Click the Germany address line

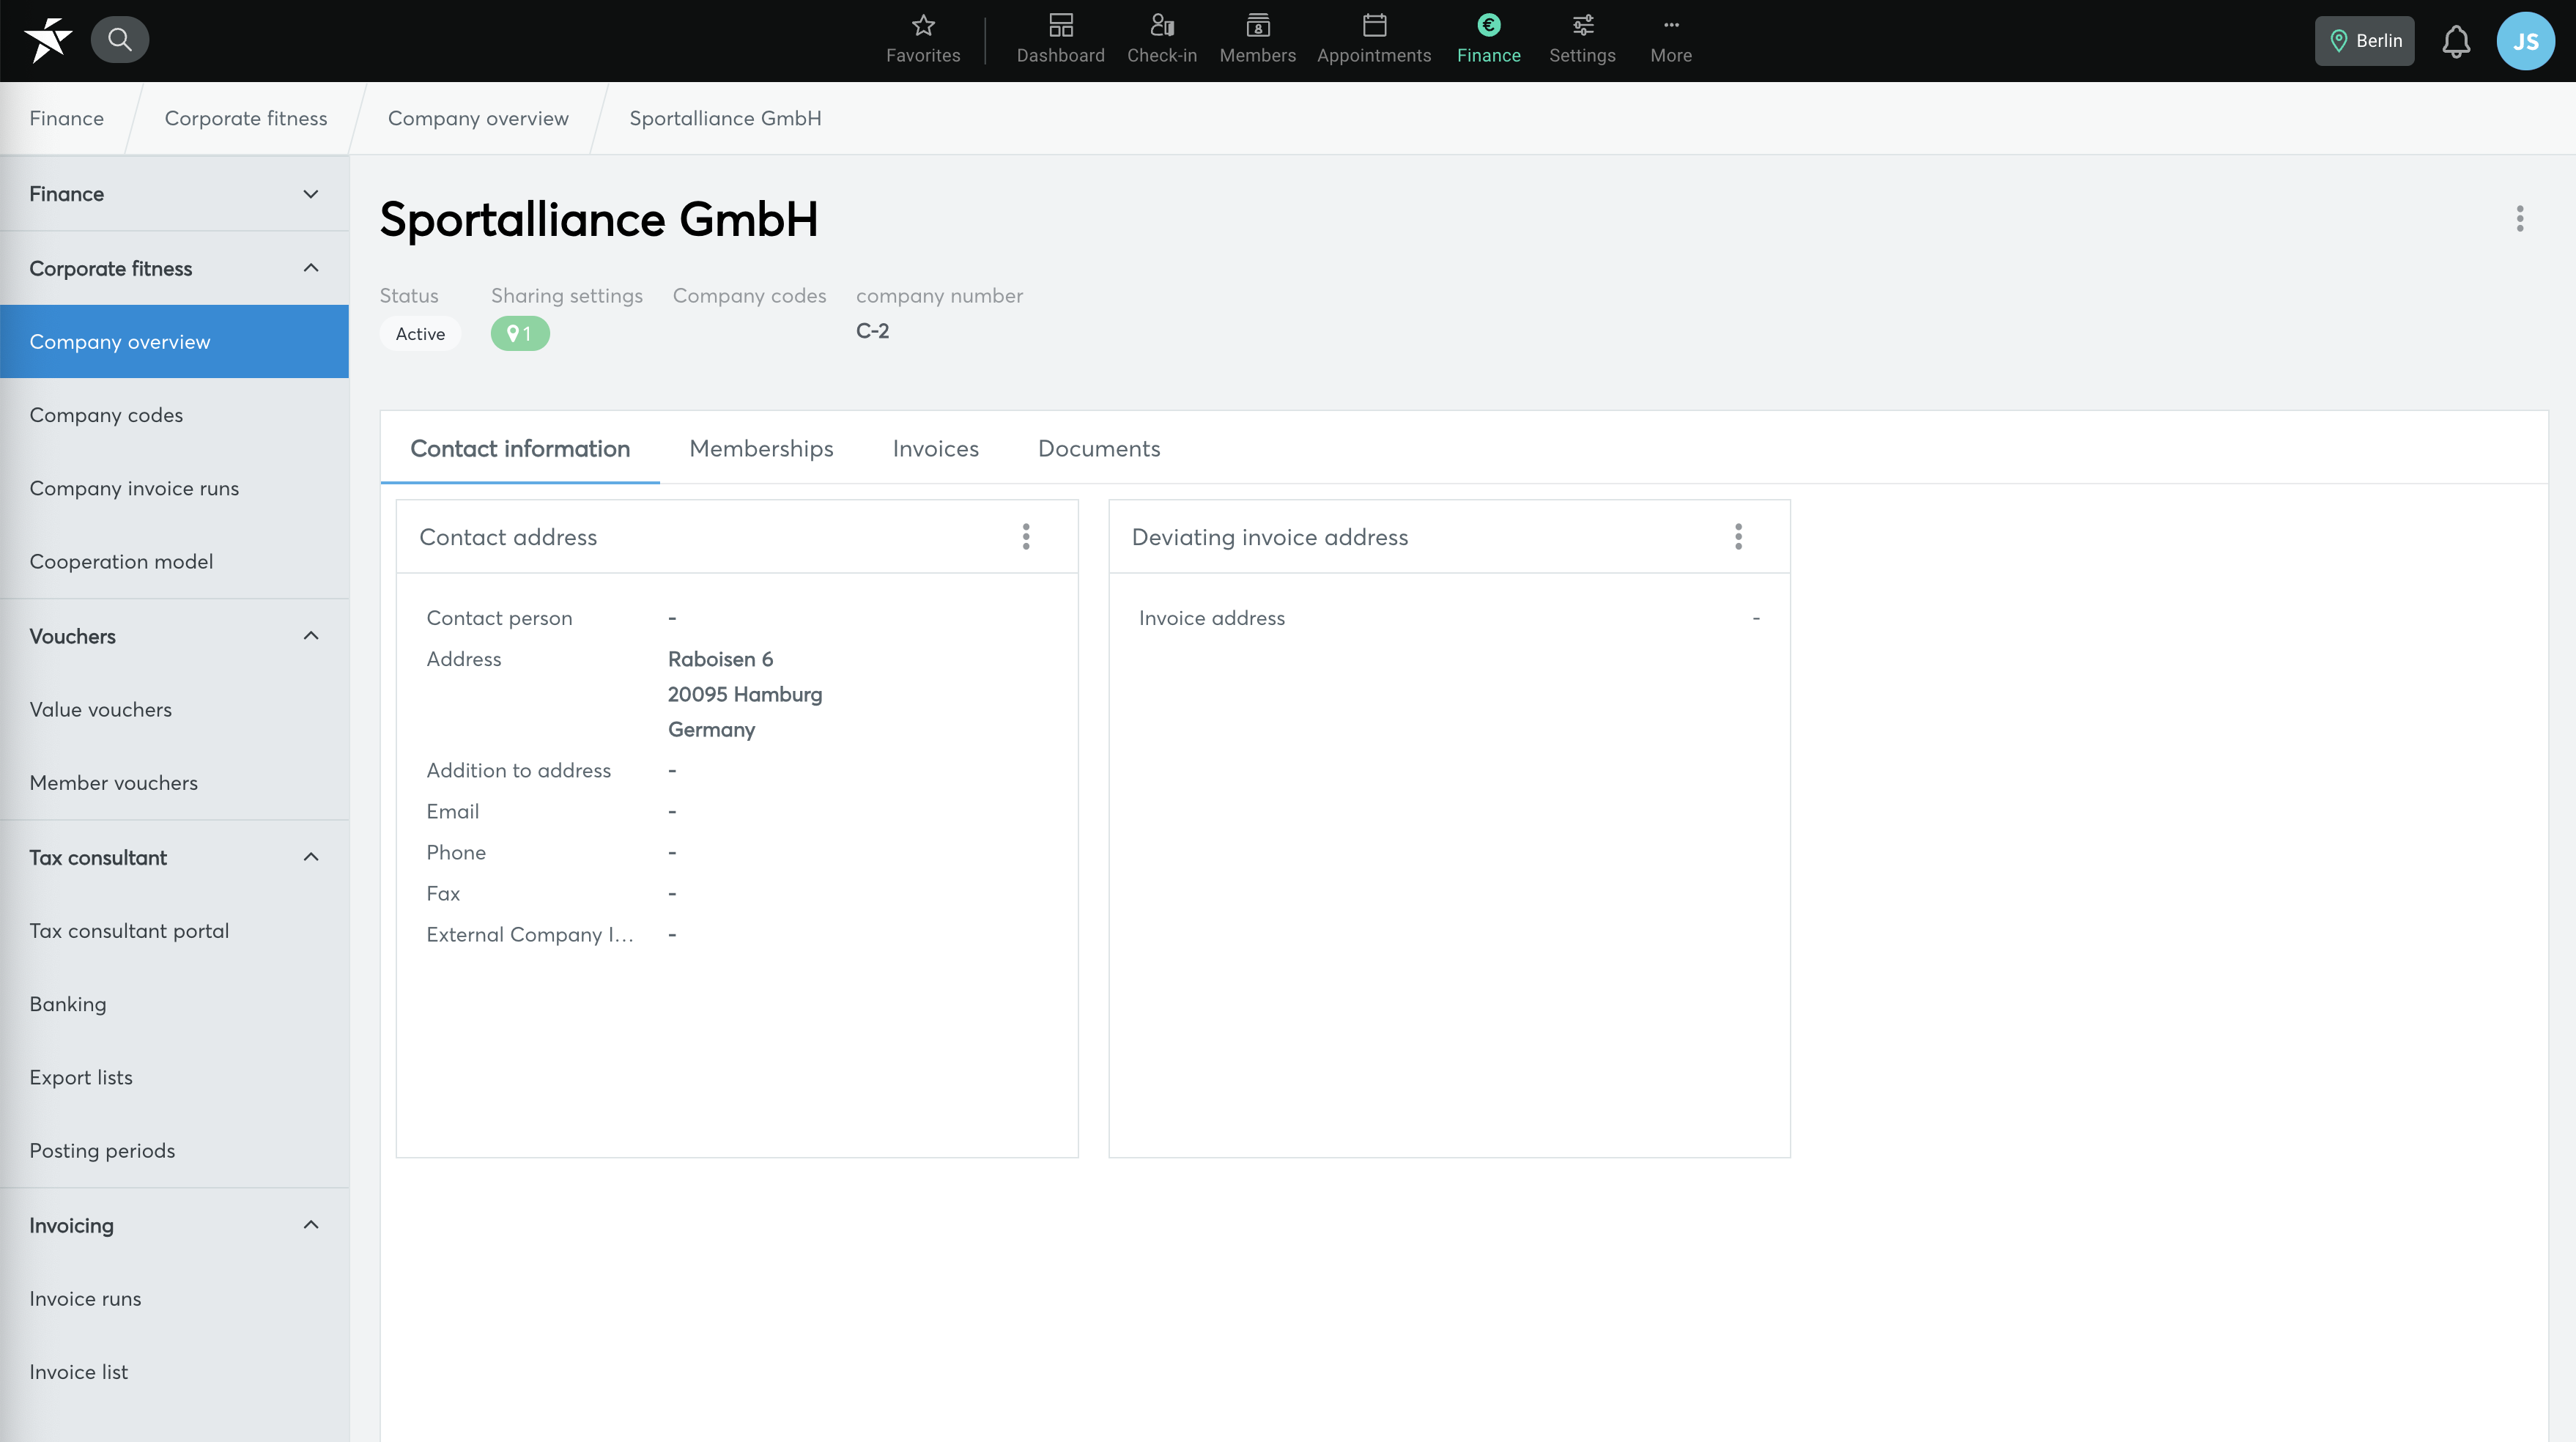(711, 730)
